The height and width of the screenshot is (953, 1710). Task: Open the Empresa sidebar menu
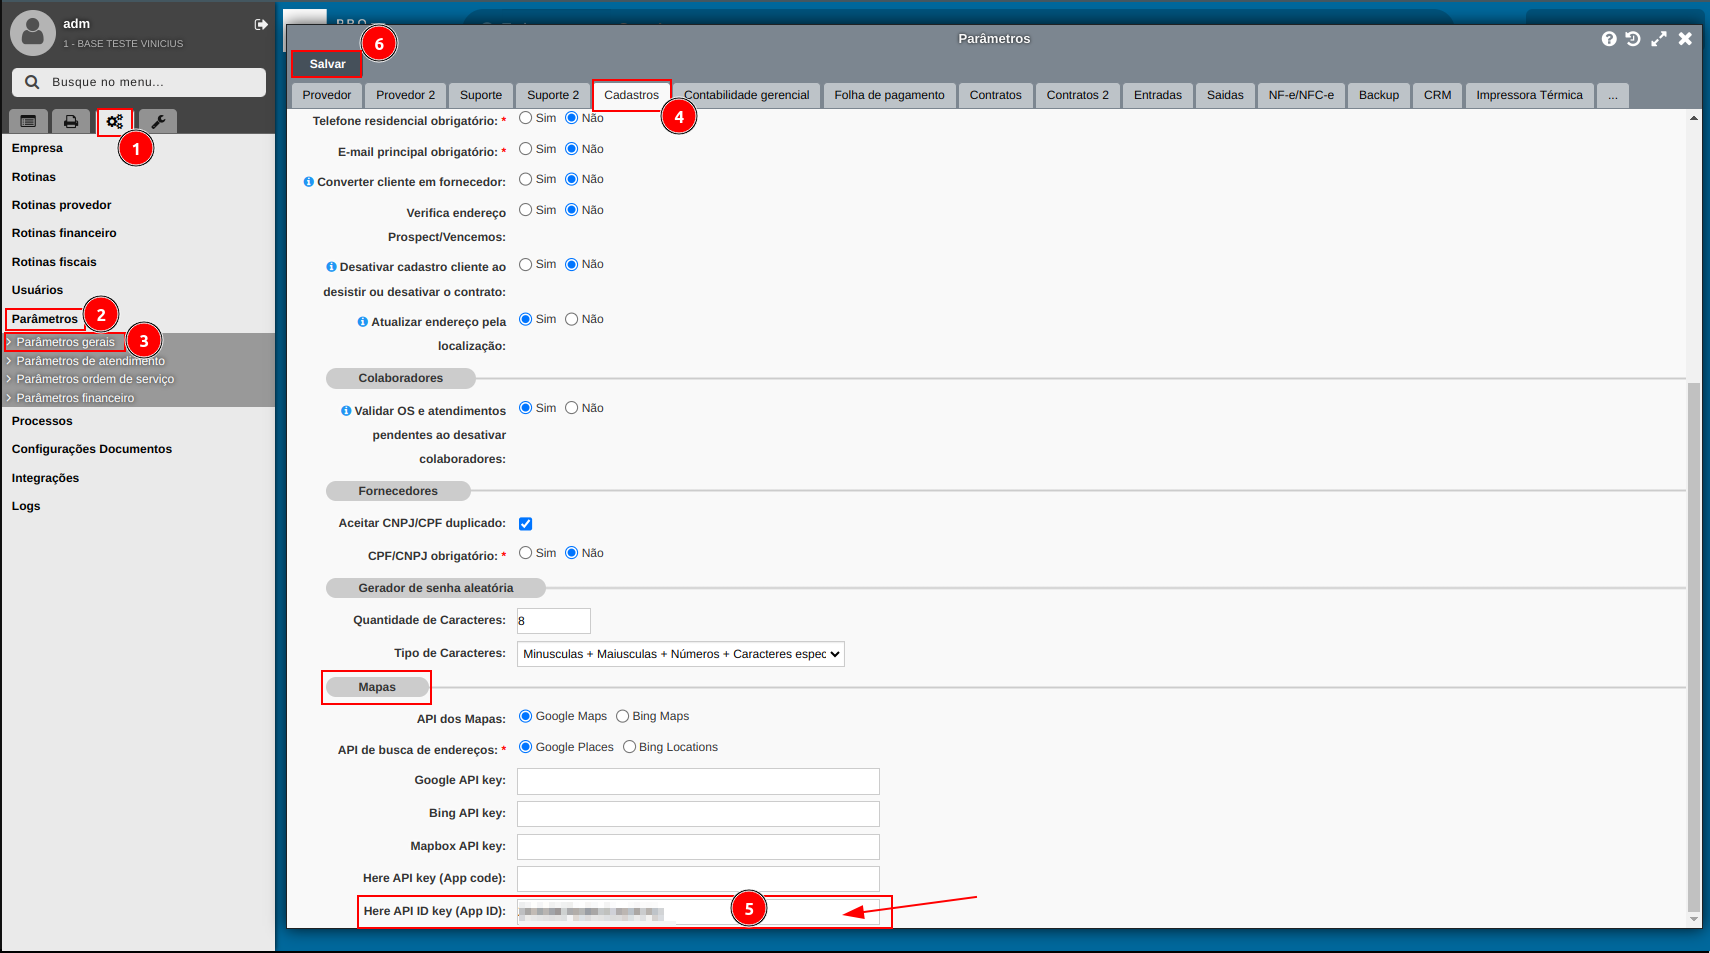[x=37, y=148]
